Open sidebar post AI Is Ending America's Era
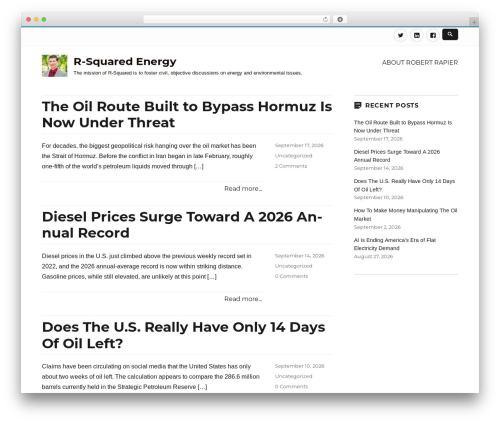Viewport: 500px width, 423px height. coord(395,244)
